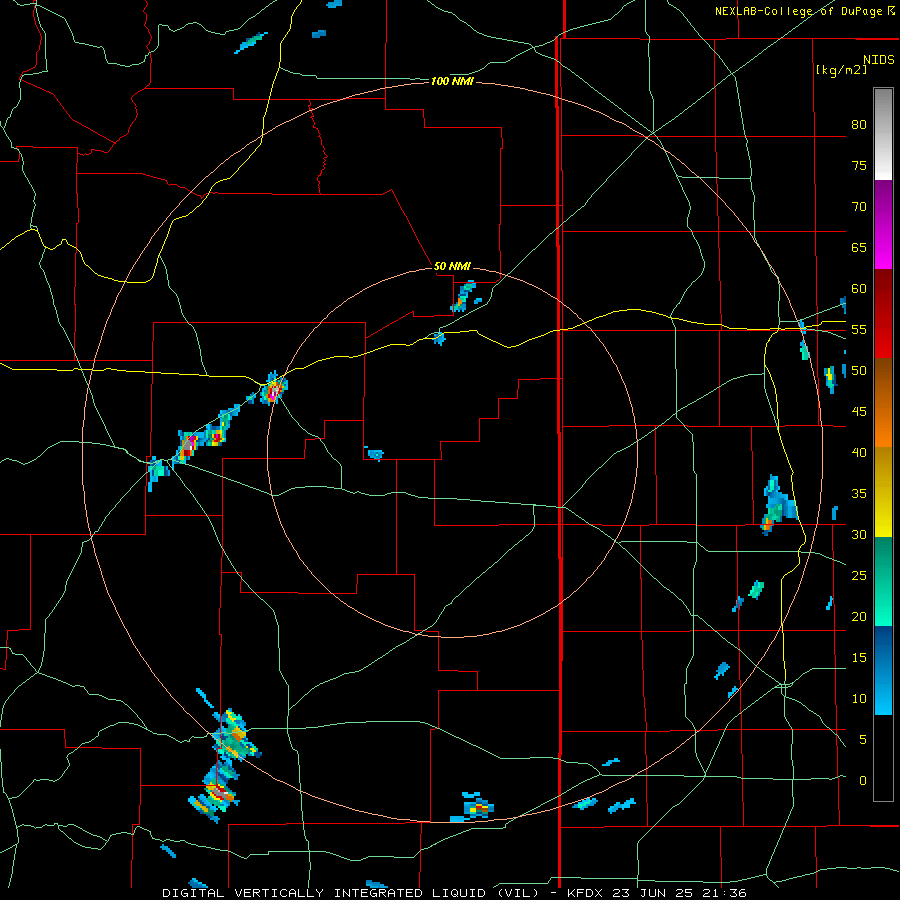Select the 25 tick on the color bar
The width and height of the screenshot is (900, 900).
coord(859,576)
